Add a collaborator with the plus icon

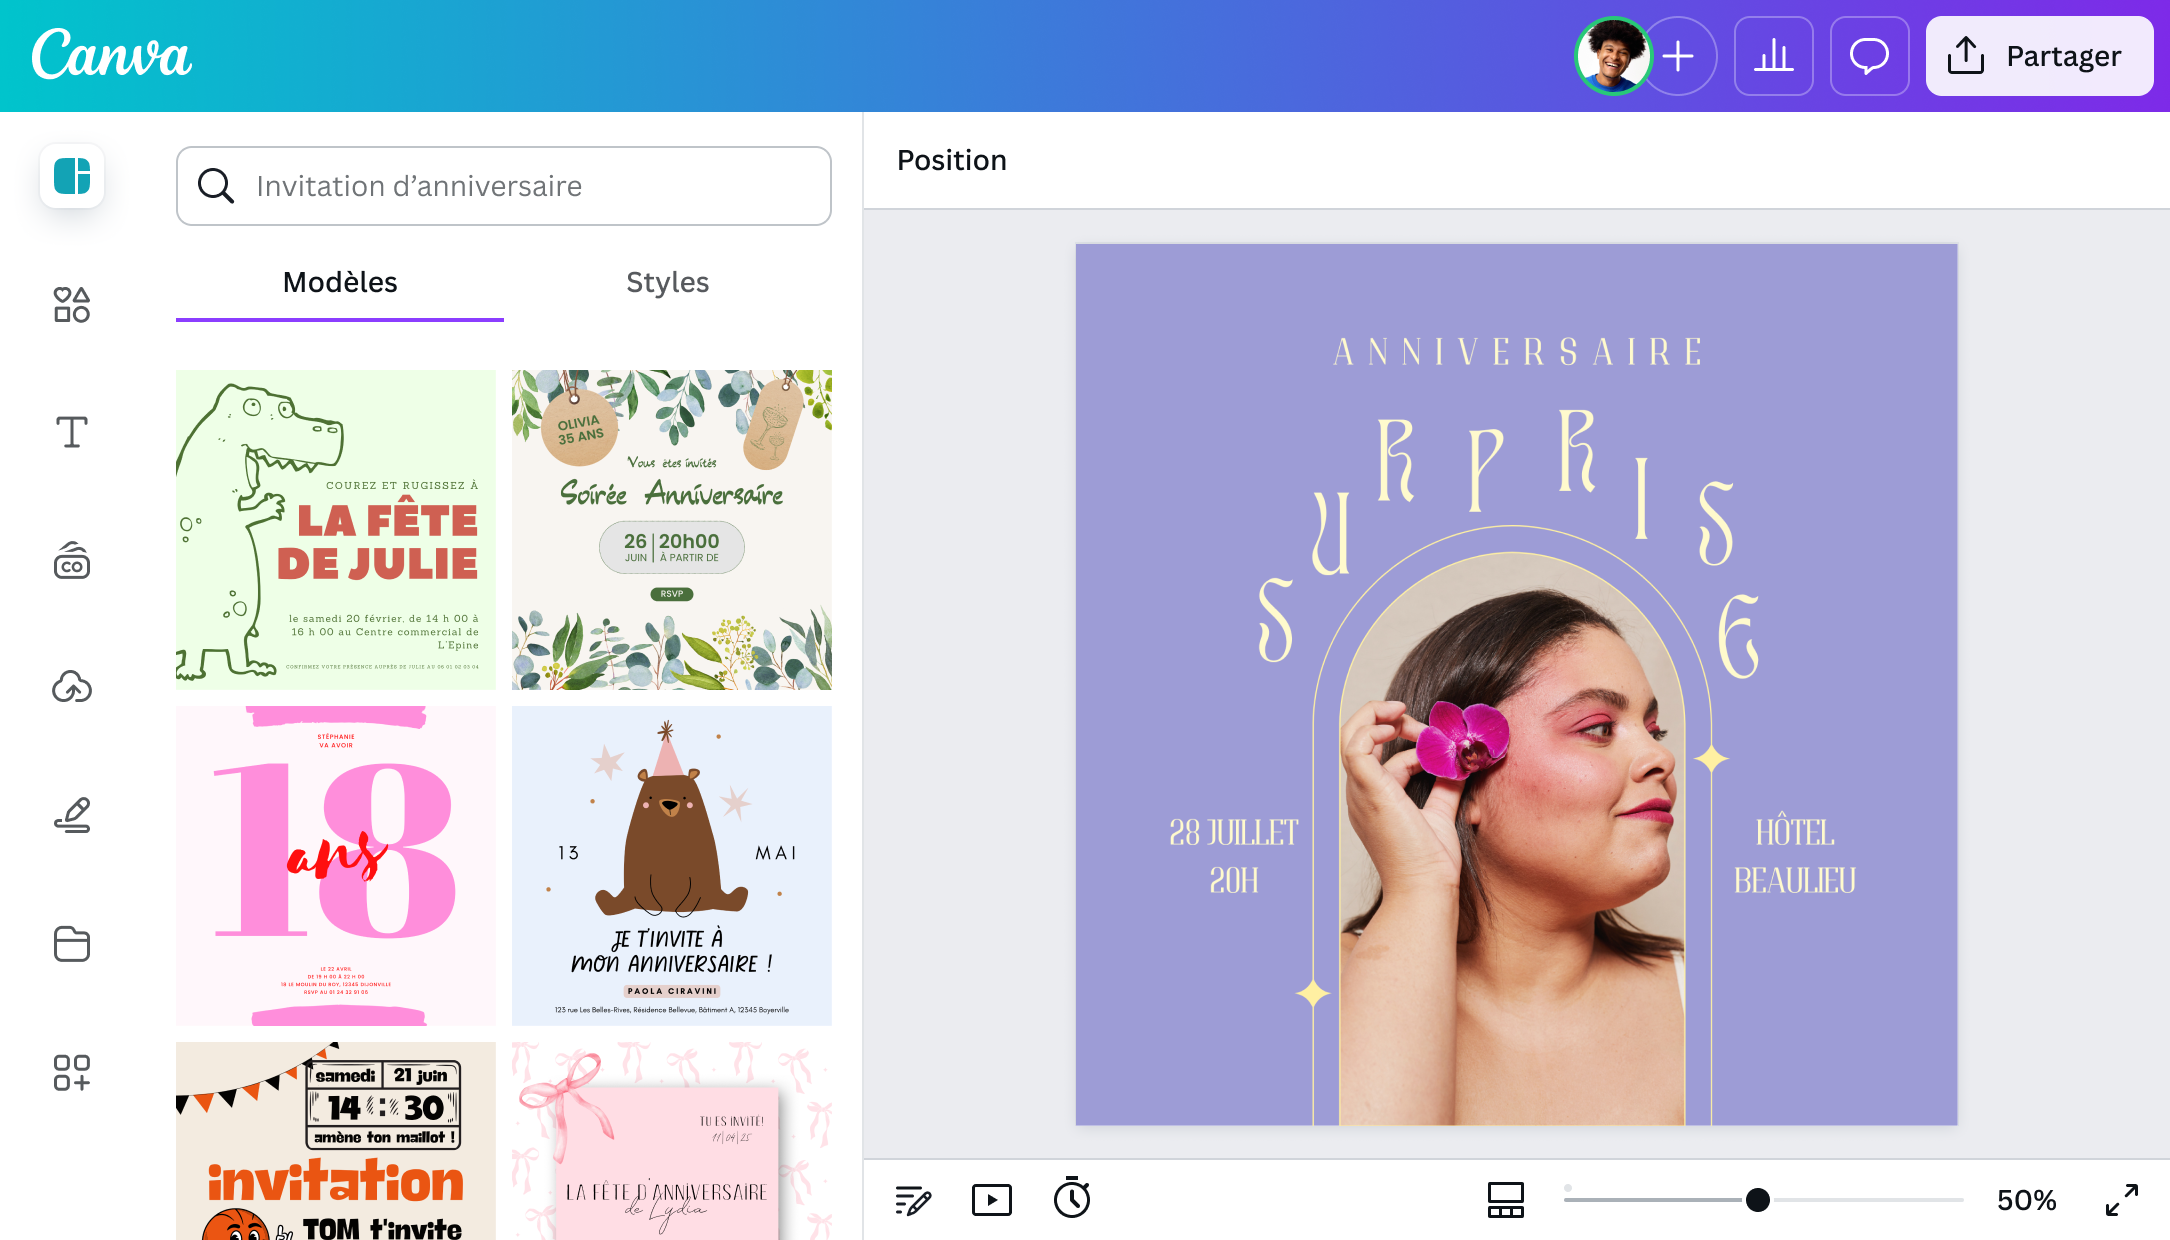point(1680,56)
